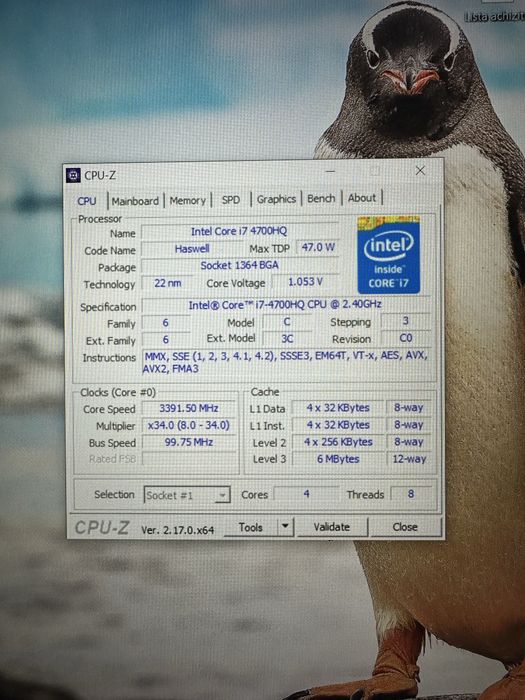Click the Instructions list starting with MMX
Screen dimensions: 525x700
[286, 362]
